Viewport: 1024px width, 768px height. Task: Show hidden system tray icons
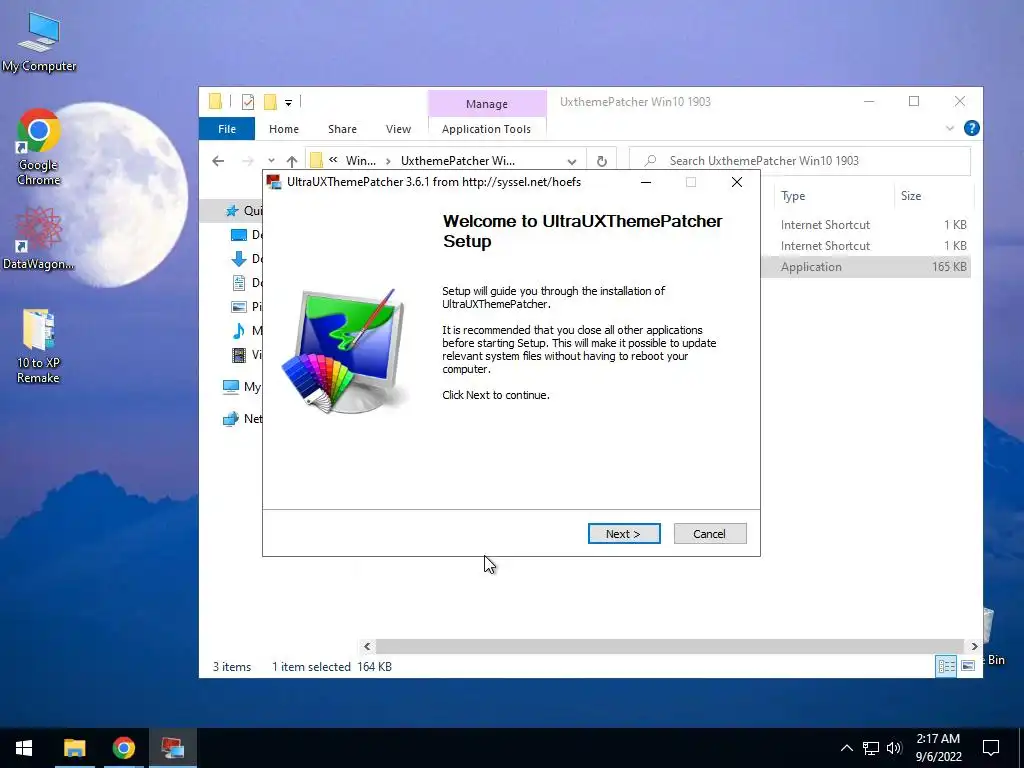pyautogui.click(x=846, y=748)
